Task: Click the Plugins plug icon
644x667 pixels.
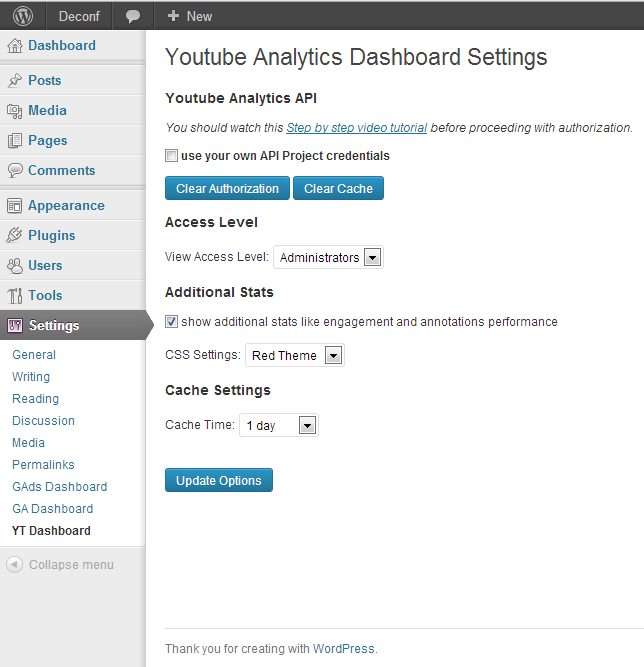Action: (x=14, y=235)
